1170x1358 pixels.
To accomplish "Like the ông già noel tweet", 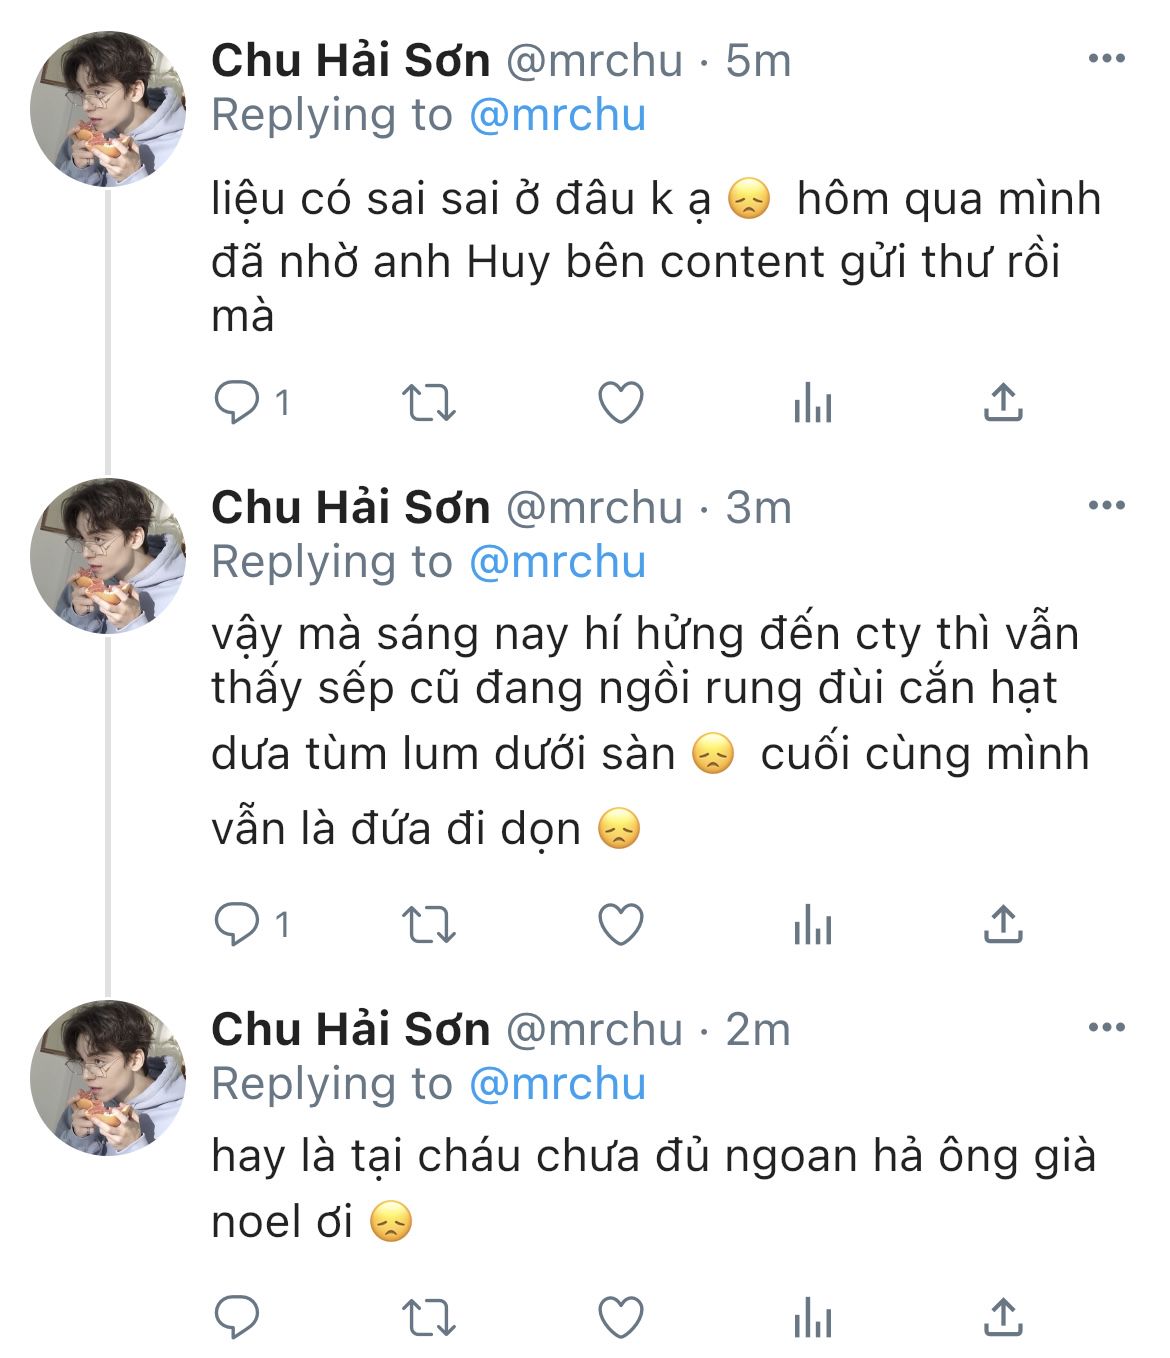I will pyautogui.click(x=620, y=1318).
